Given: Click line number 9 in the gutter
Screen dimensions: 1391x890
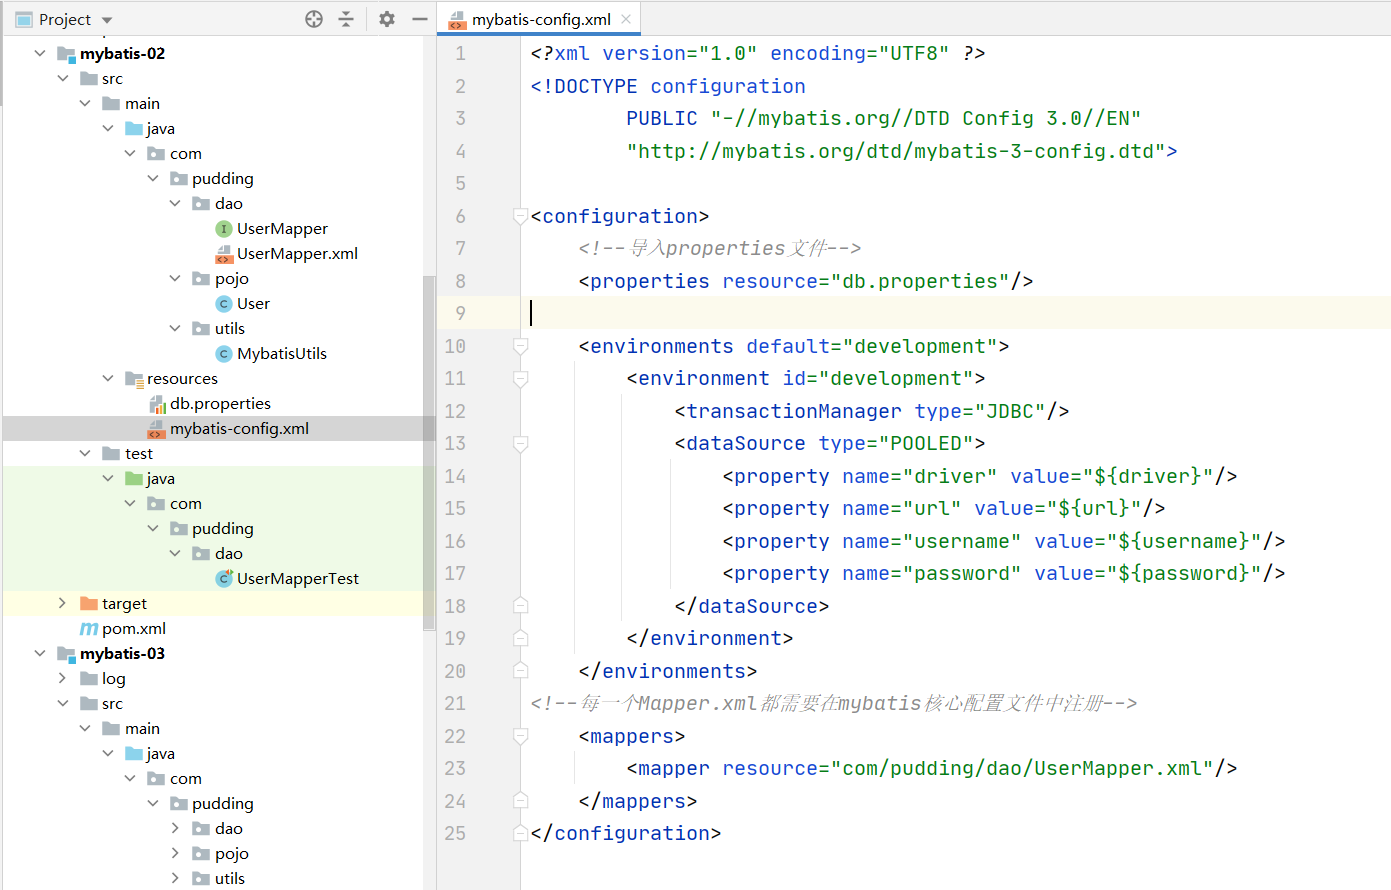Looking at the screenshot, I should coord(460,313).
